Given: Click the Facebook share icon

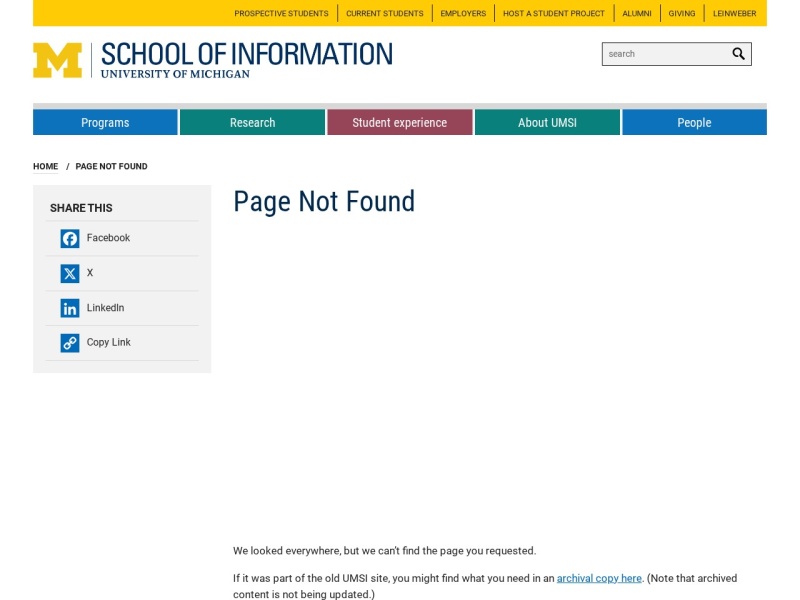Looking at the screenshot, I should coord(70,238).
